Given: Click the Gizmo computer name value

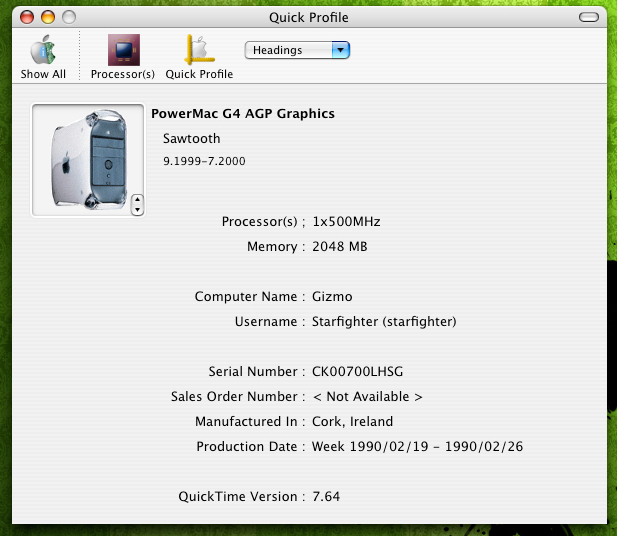Looking at the screenshot, I should click(332, 296).
